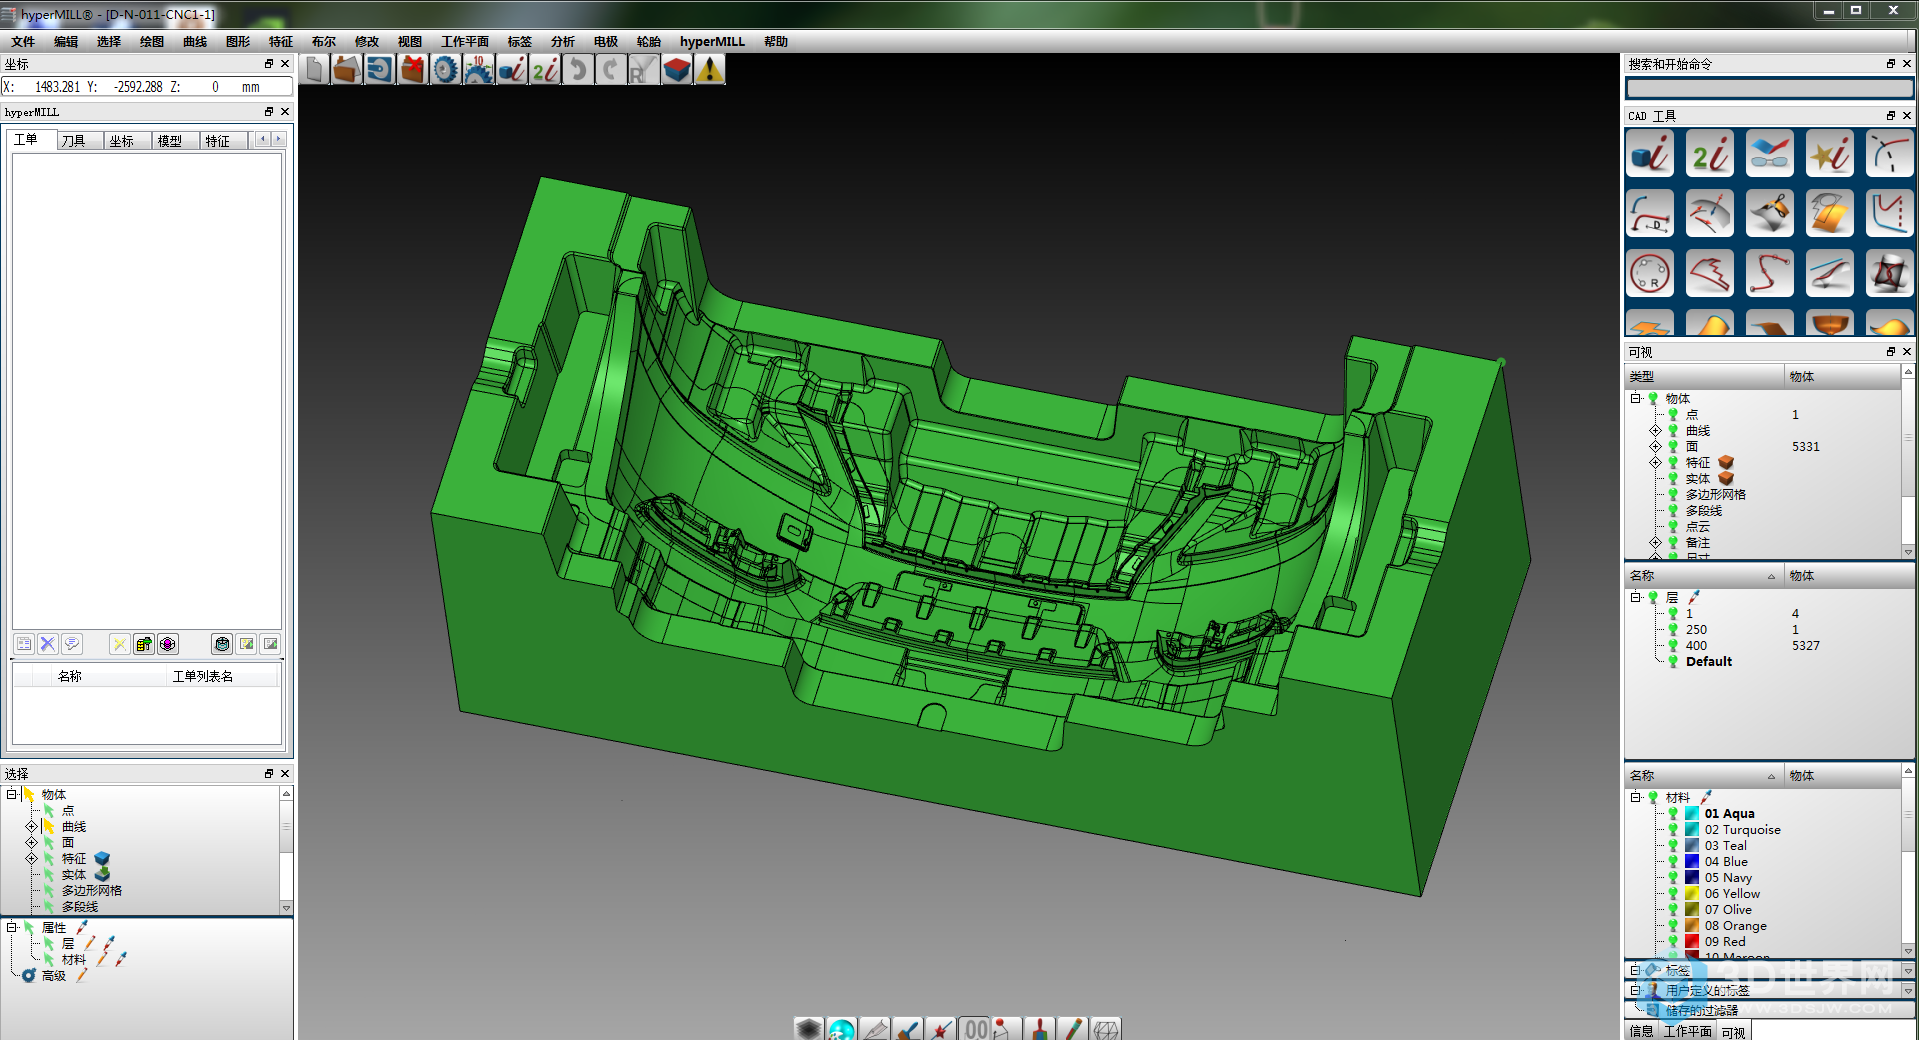This screenshot has height=1040, width=1919.
Task: Click the star info icon in CAD tools
Action: point(1830,154)
